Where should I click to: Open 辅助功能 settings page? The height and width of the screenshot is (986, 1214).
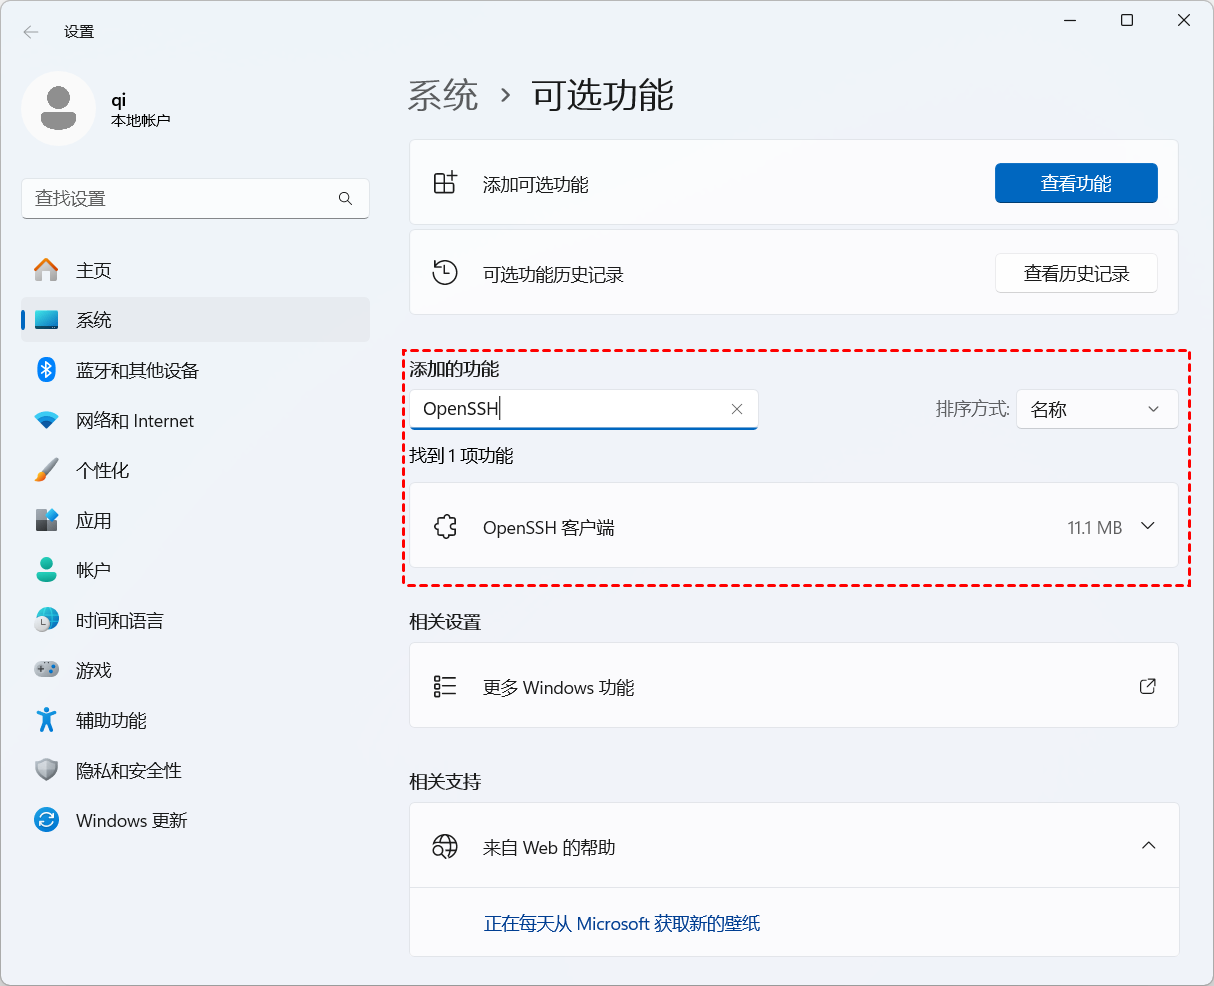point(195,720)
